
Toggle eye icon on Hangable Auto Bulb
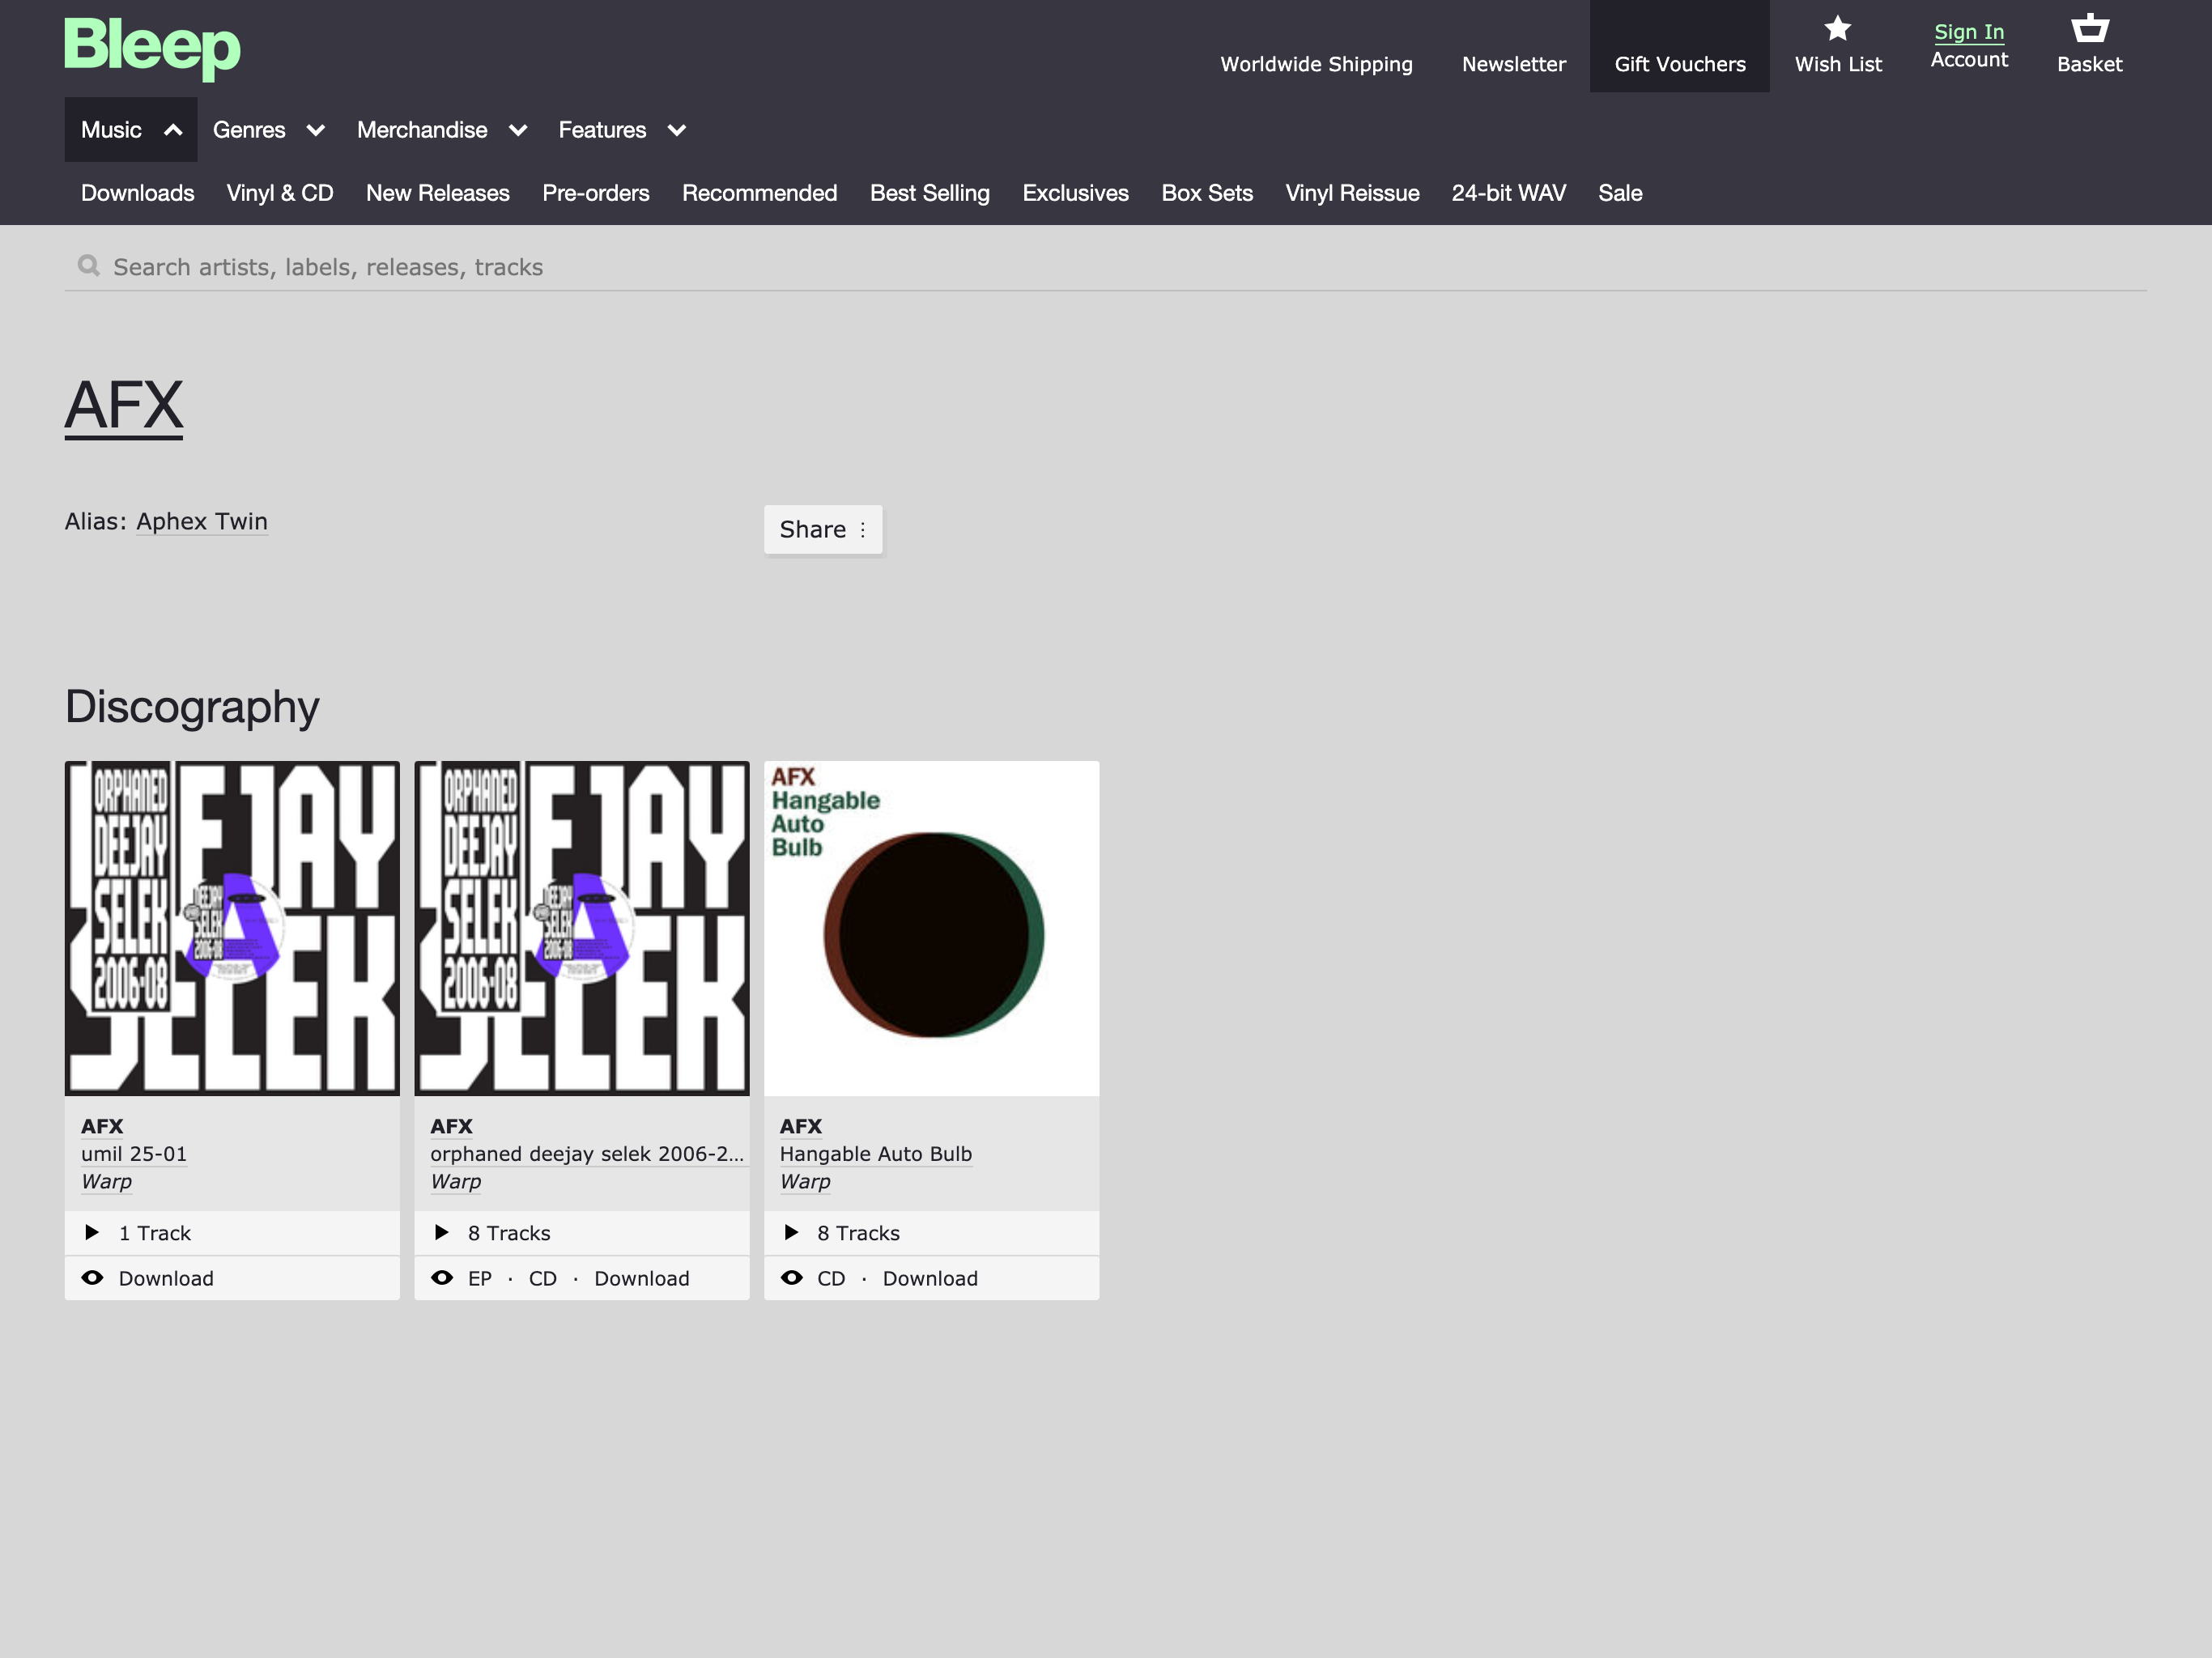point(791,1278)
